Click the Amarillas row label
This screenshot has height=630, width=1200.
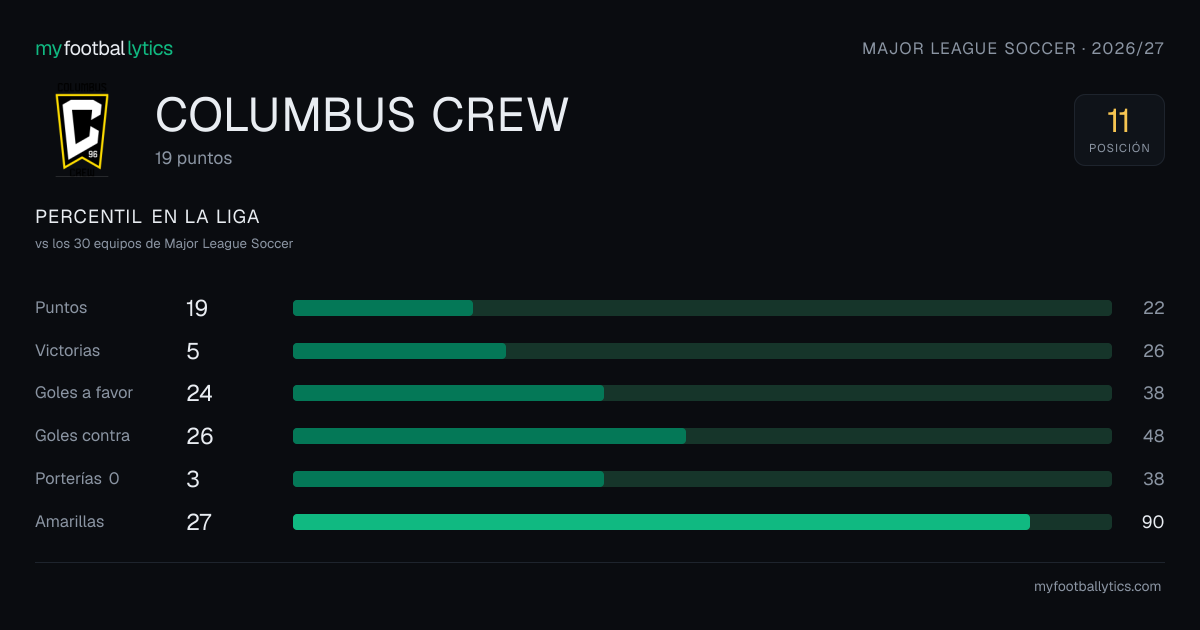[x=69, y=522]
